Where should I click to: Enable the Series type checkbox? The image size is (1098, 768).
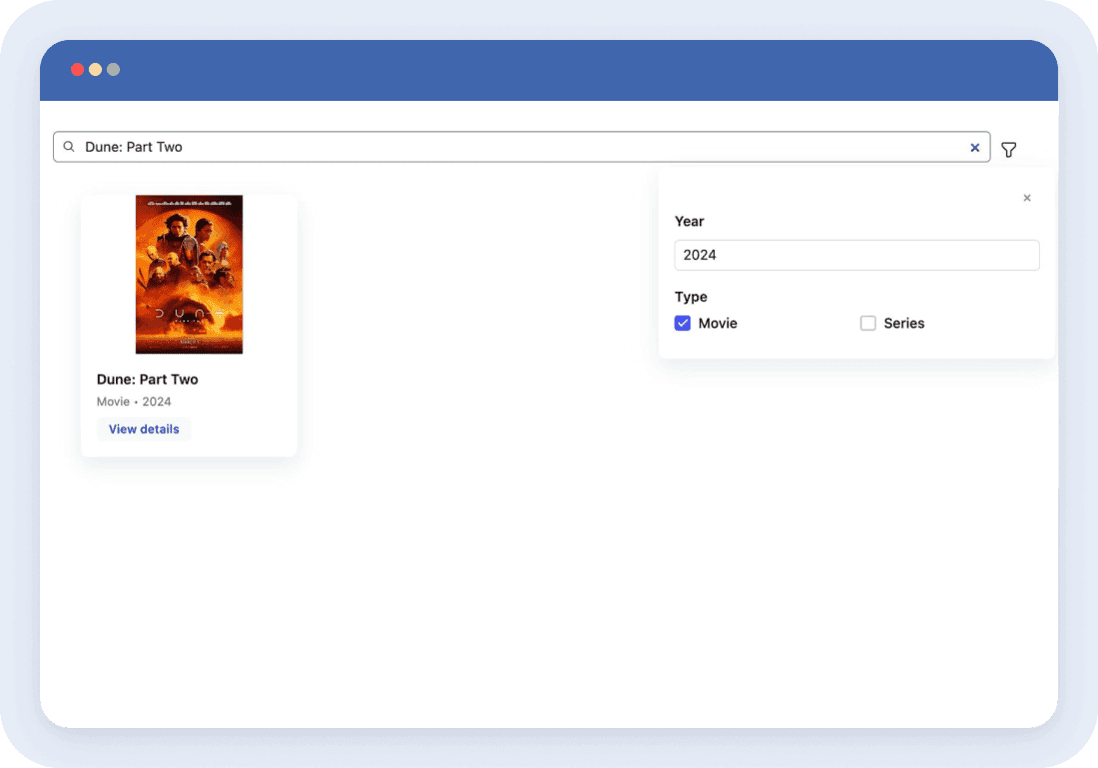(x=868, y=323)
